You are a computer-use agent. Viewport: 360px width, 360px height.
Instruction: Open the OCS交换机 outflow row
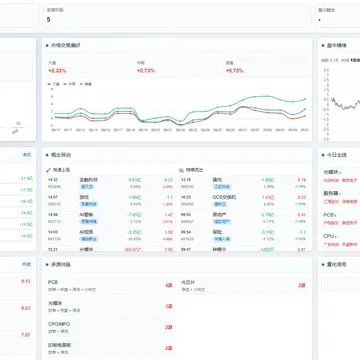pyautogui.click(x=244, y=200)
